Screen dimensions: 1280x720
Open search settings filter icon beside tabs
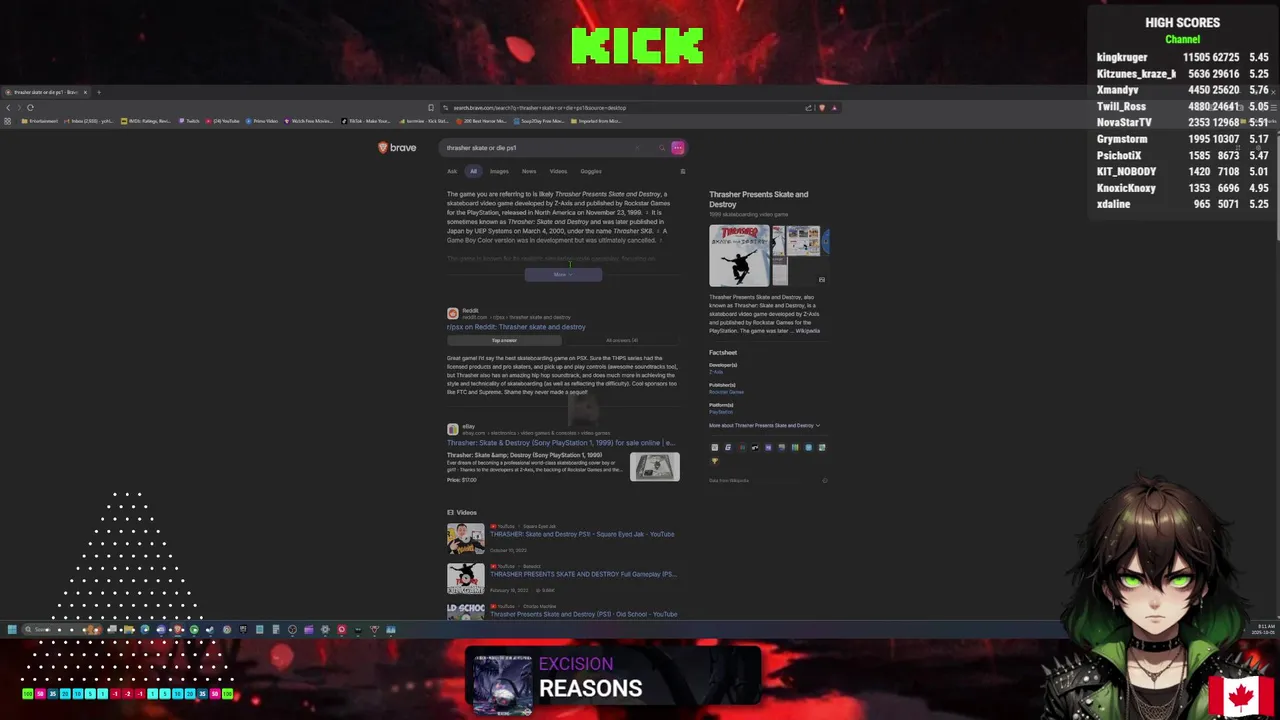click(x=682, y=171)
